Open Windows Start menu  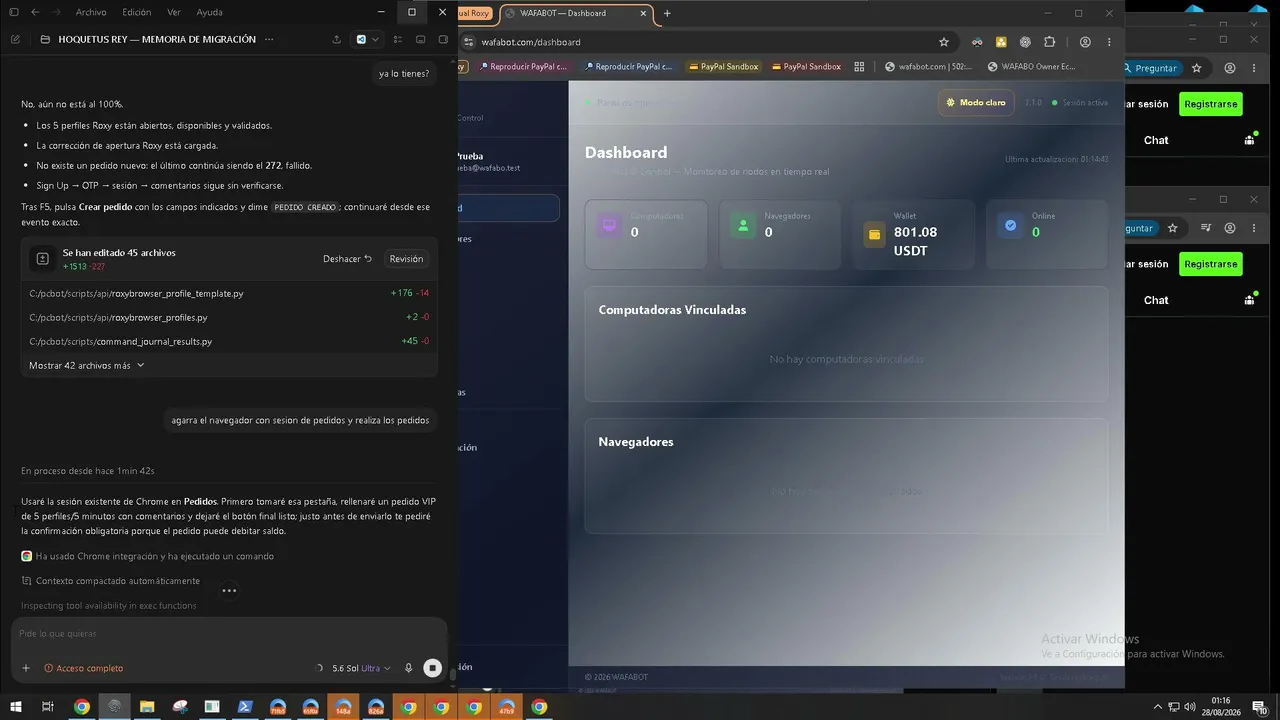(x=14, y=707)
